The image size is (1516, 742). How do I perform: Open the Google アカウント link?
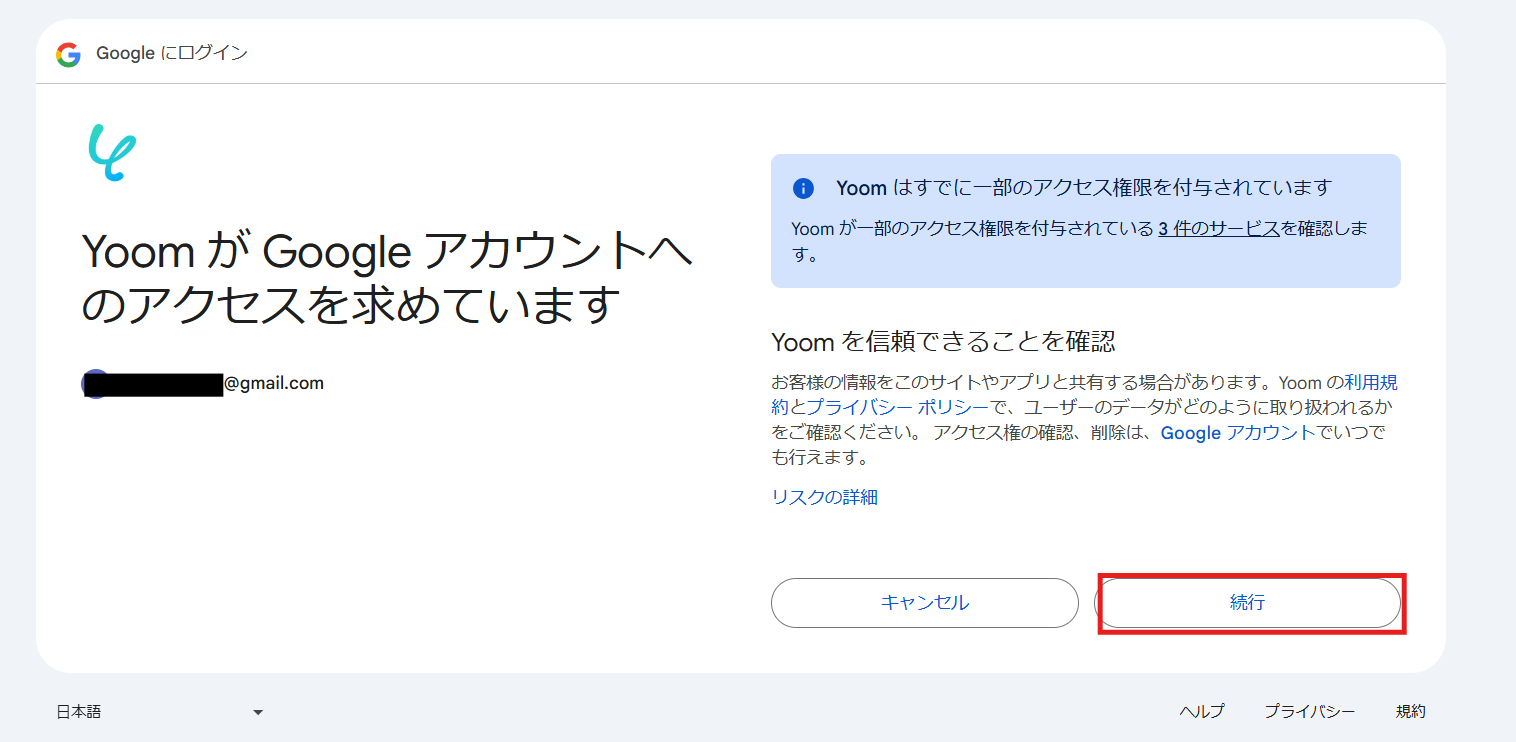(1238, 433)
